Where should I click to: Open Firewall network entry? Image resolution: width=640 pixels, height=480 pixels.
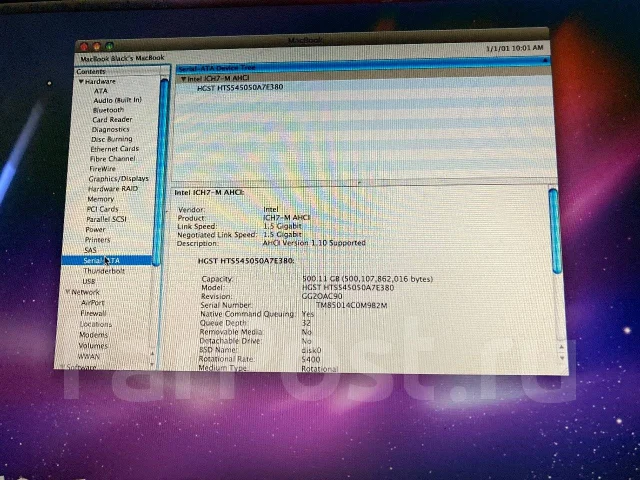coord(93,313)
